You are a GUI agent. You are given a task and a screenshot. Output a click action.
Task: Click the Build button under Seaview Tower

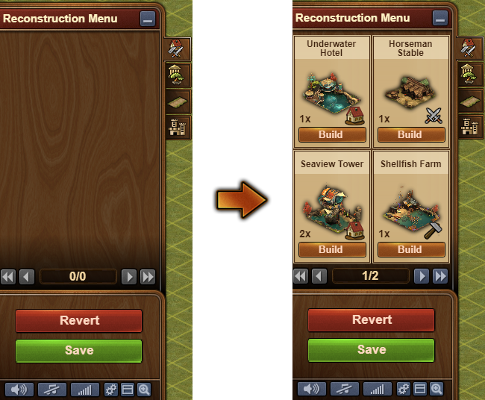point(332,250)
